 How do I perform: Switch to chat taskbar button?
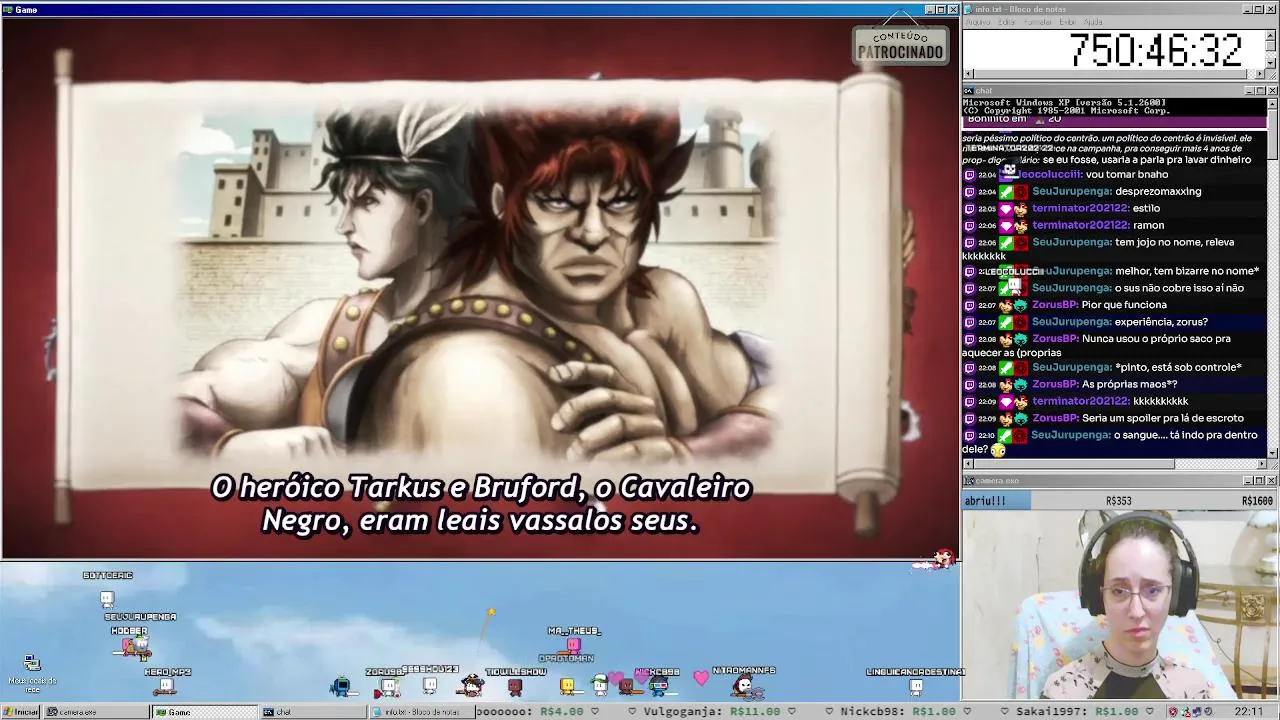(313, 712)
